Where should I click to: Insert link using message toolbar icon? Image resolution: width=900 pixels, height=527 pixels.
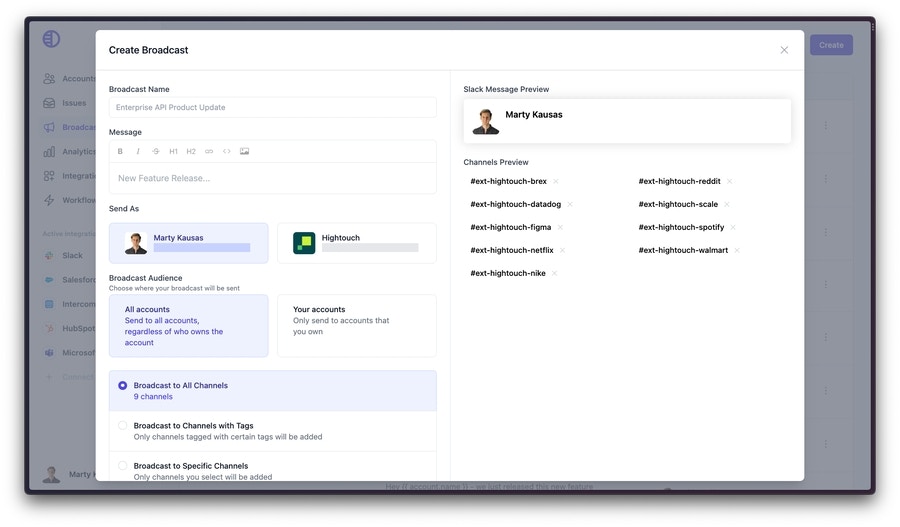point(209,152)
